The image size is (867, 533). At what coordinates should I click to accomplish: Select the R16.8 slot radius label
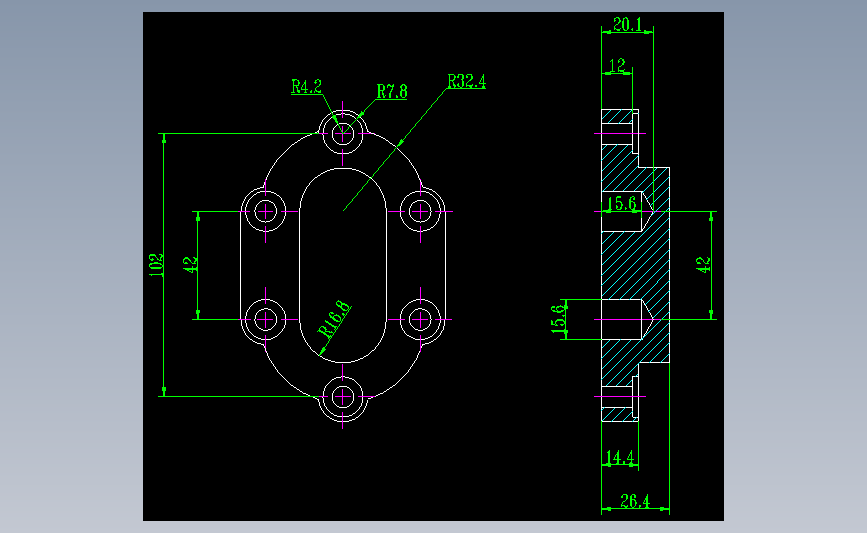pos(335,320)
